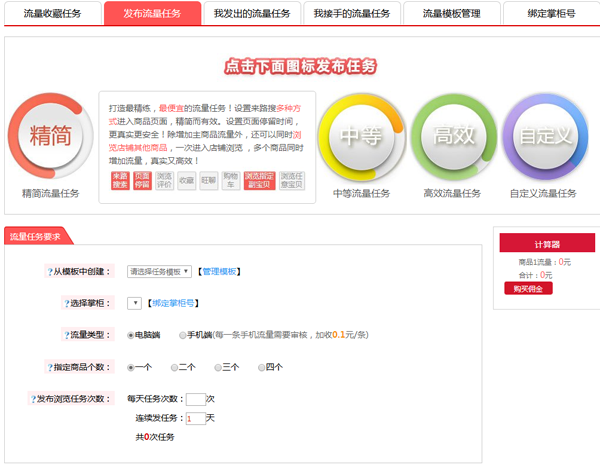Select 电脑端 traffic type radio
This screenshot has width=600, height=468.
[x=130, y=336]
